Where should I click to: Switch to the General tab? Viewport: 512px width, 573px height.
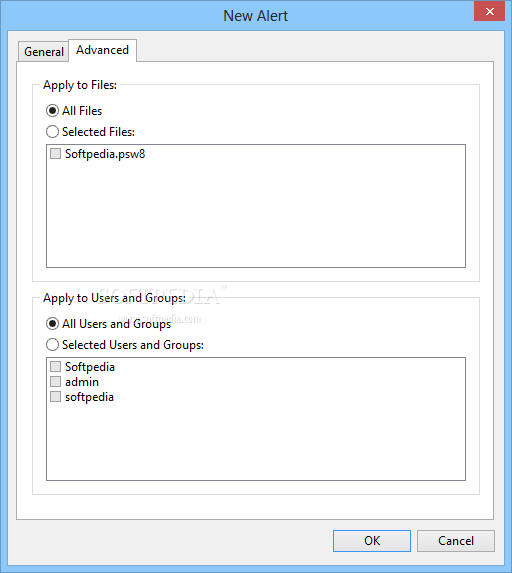click(43, 52)
